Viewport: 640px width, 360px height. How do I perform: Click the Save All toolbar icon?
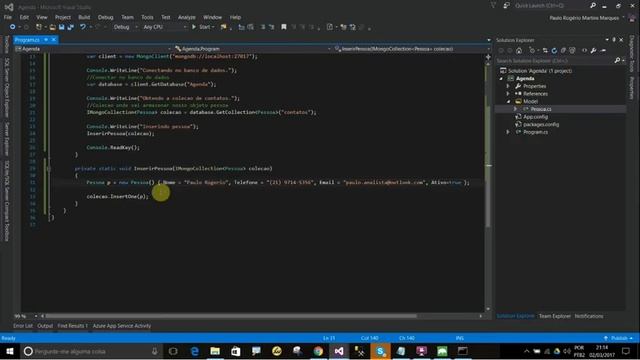coord(71,27)
